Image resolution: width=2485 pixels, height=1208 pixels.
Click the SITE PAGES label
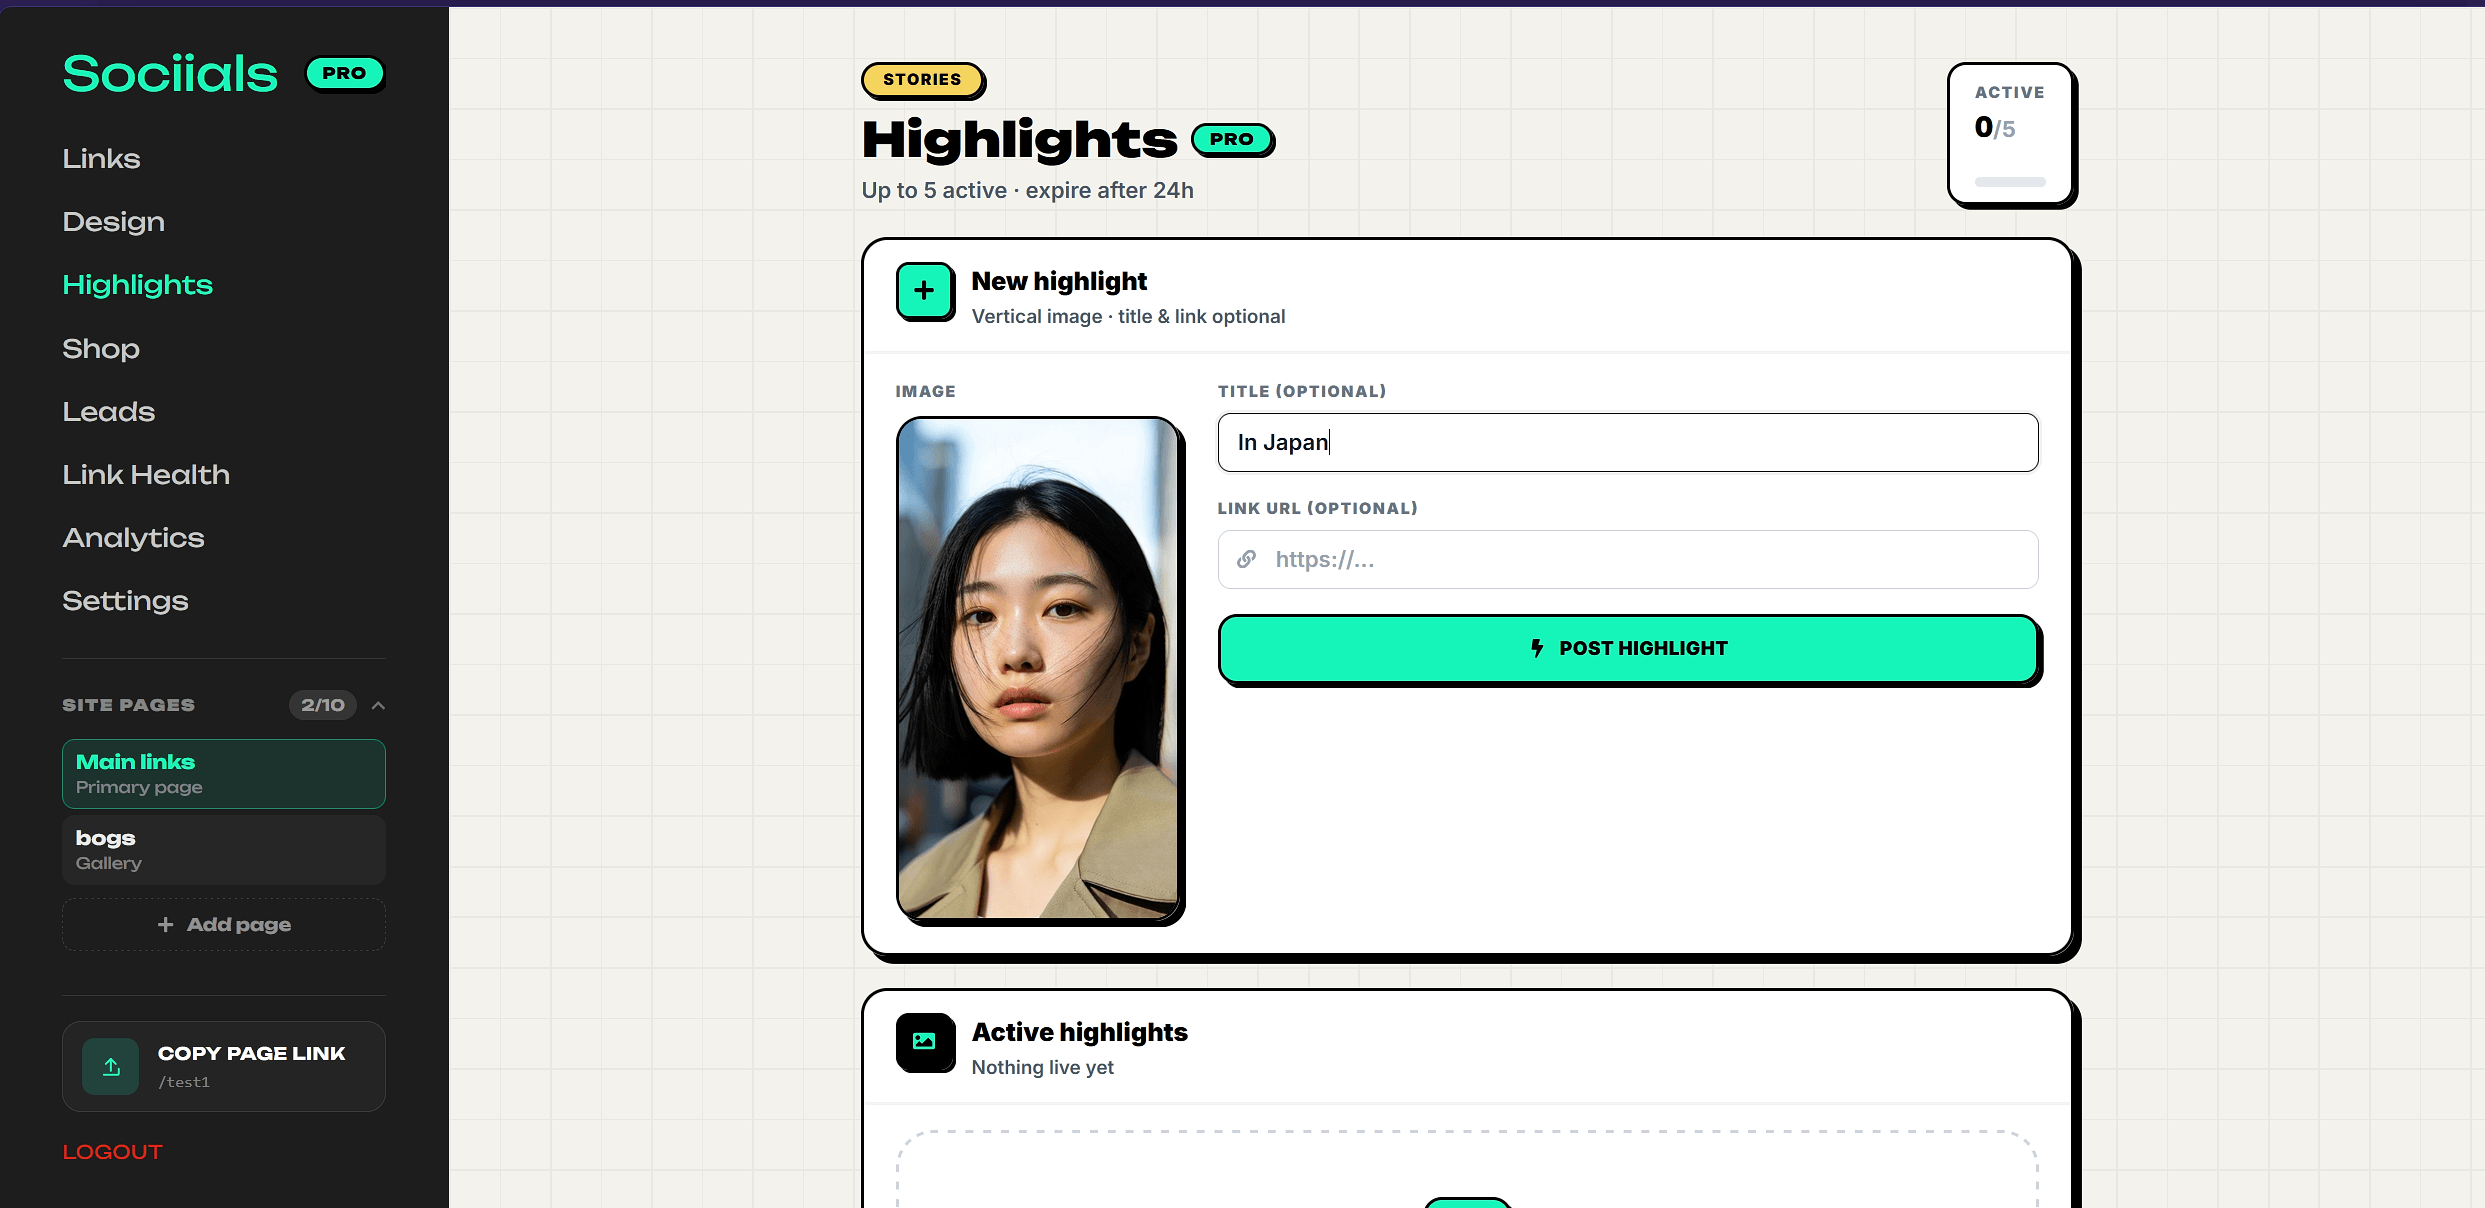(128, 705)
